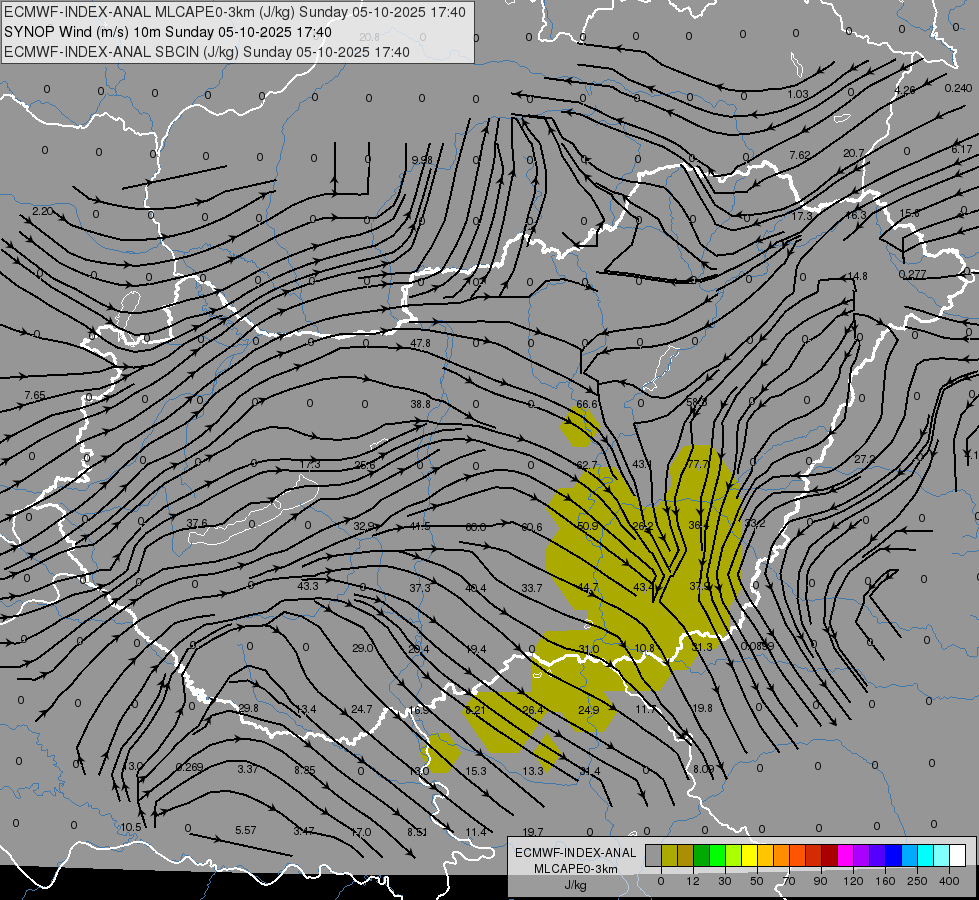Click the map value 60.6
The height and width of the screenshot is (900, 979).
[x=531, y=527]
